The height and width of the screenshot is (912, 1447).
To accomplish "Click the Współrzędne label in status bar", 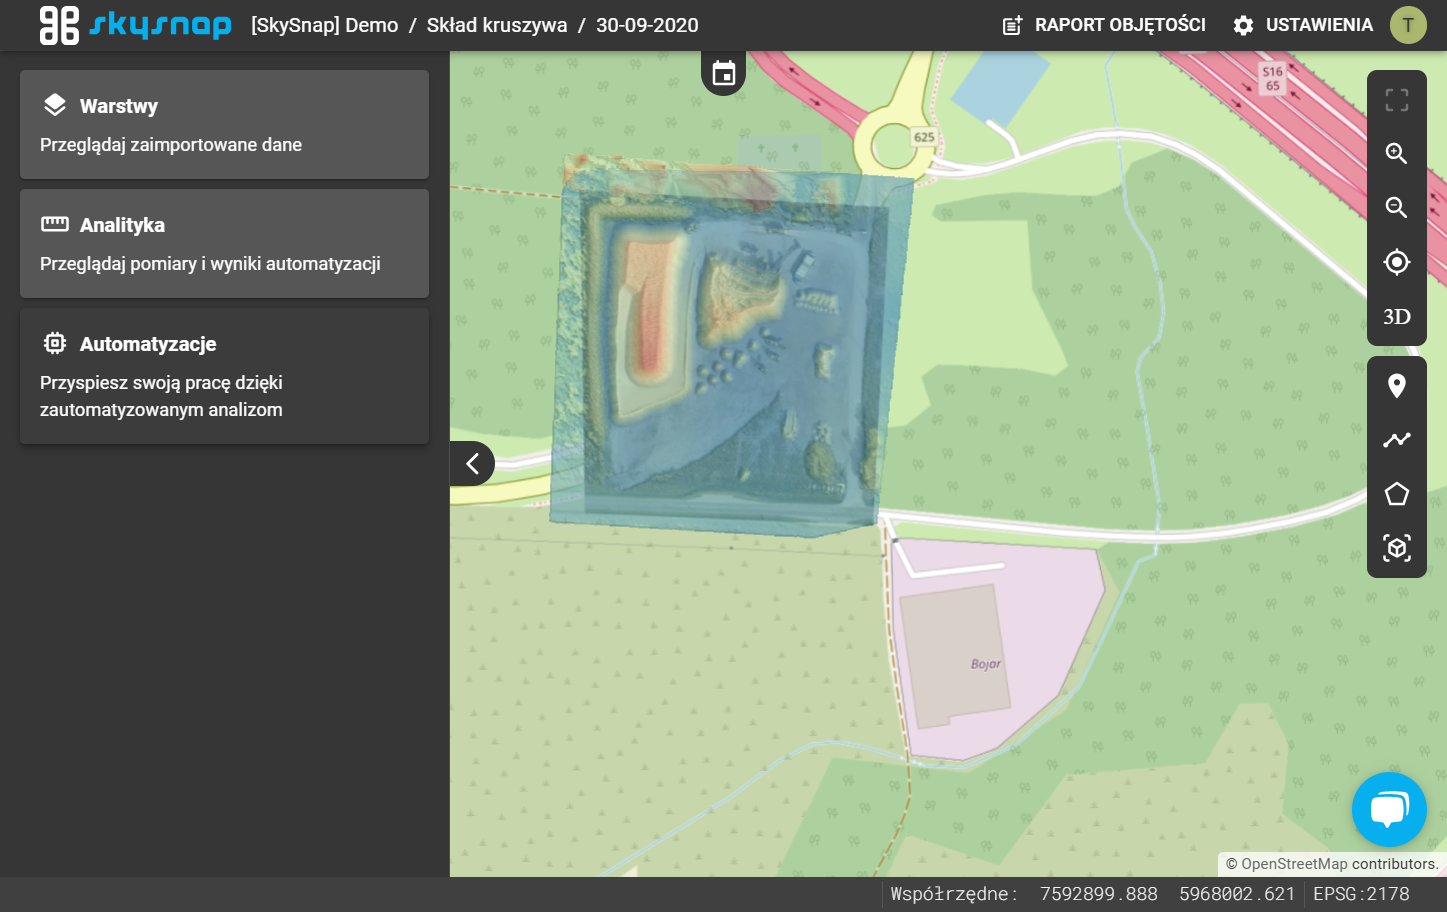I will (x=954, y=894).
